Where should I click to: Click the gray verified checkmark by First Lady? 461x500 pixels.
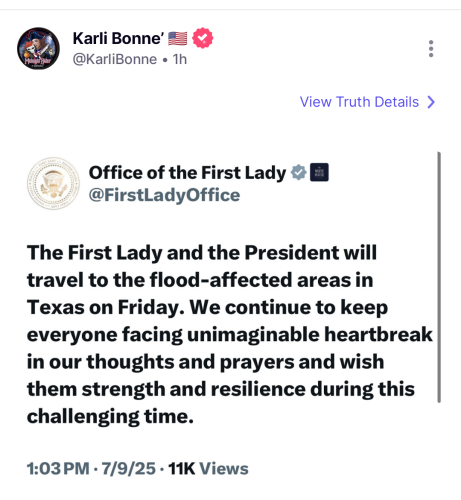pos(298,172)
